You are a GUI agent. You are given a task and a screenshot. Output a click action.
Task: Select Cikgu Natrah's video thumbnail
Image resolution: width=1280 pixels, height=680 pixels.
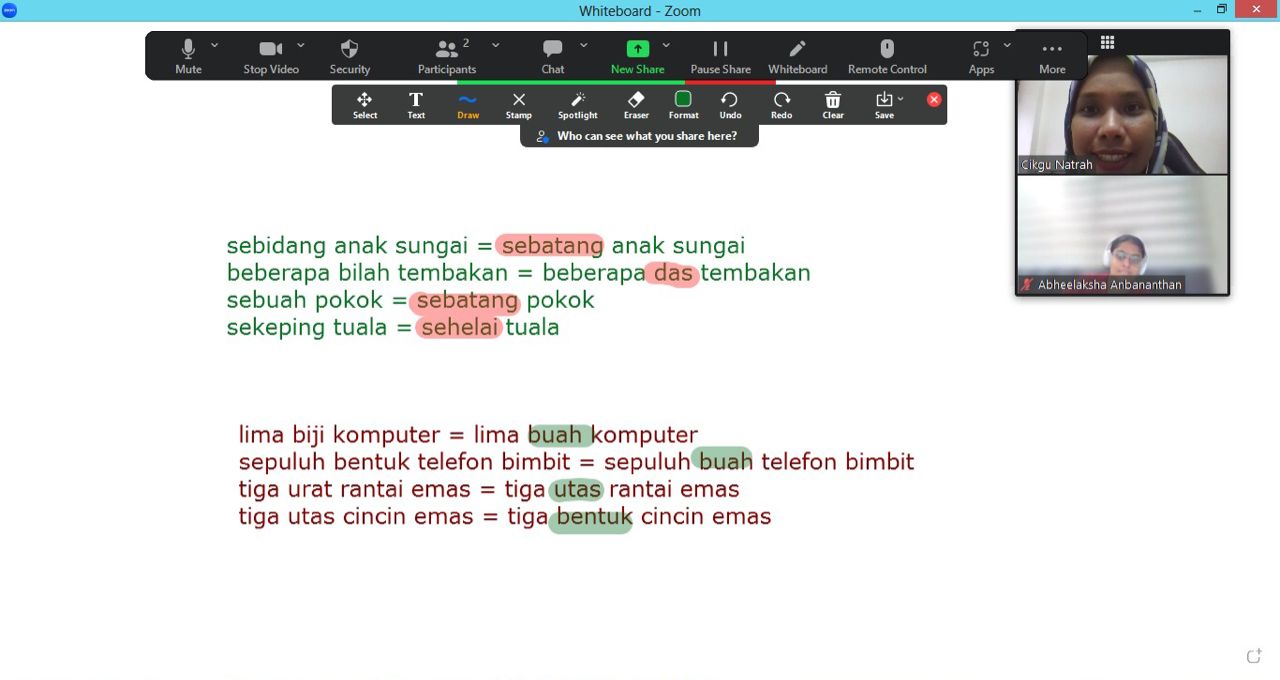click(1122, 114)
